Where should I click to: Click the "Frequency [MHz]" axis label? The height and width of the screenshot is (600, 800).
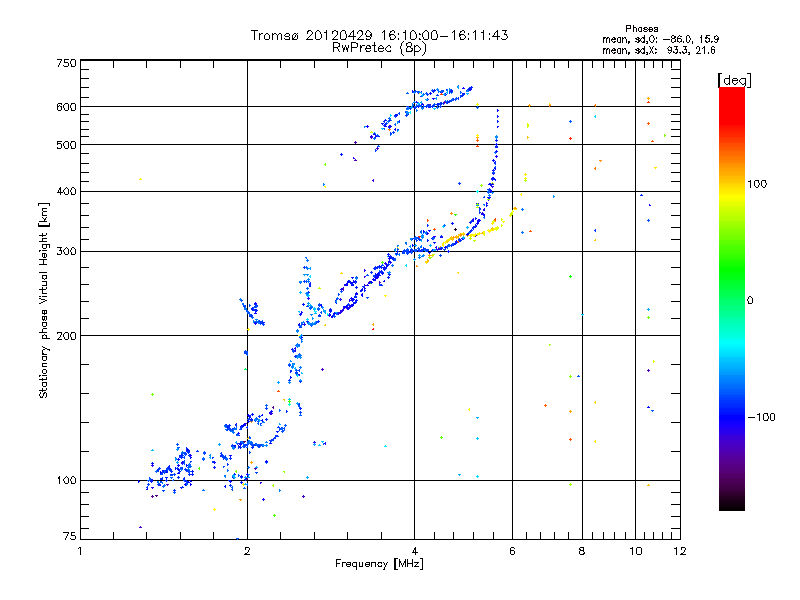coord(379,564)
